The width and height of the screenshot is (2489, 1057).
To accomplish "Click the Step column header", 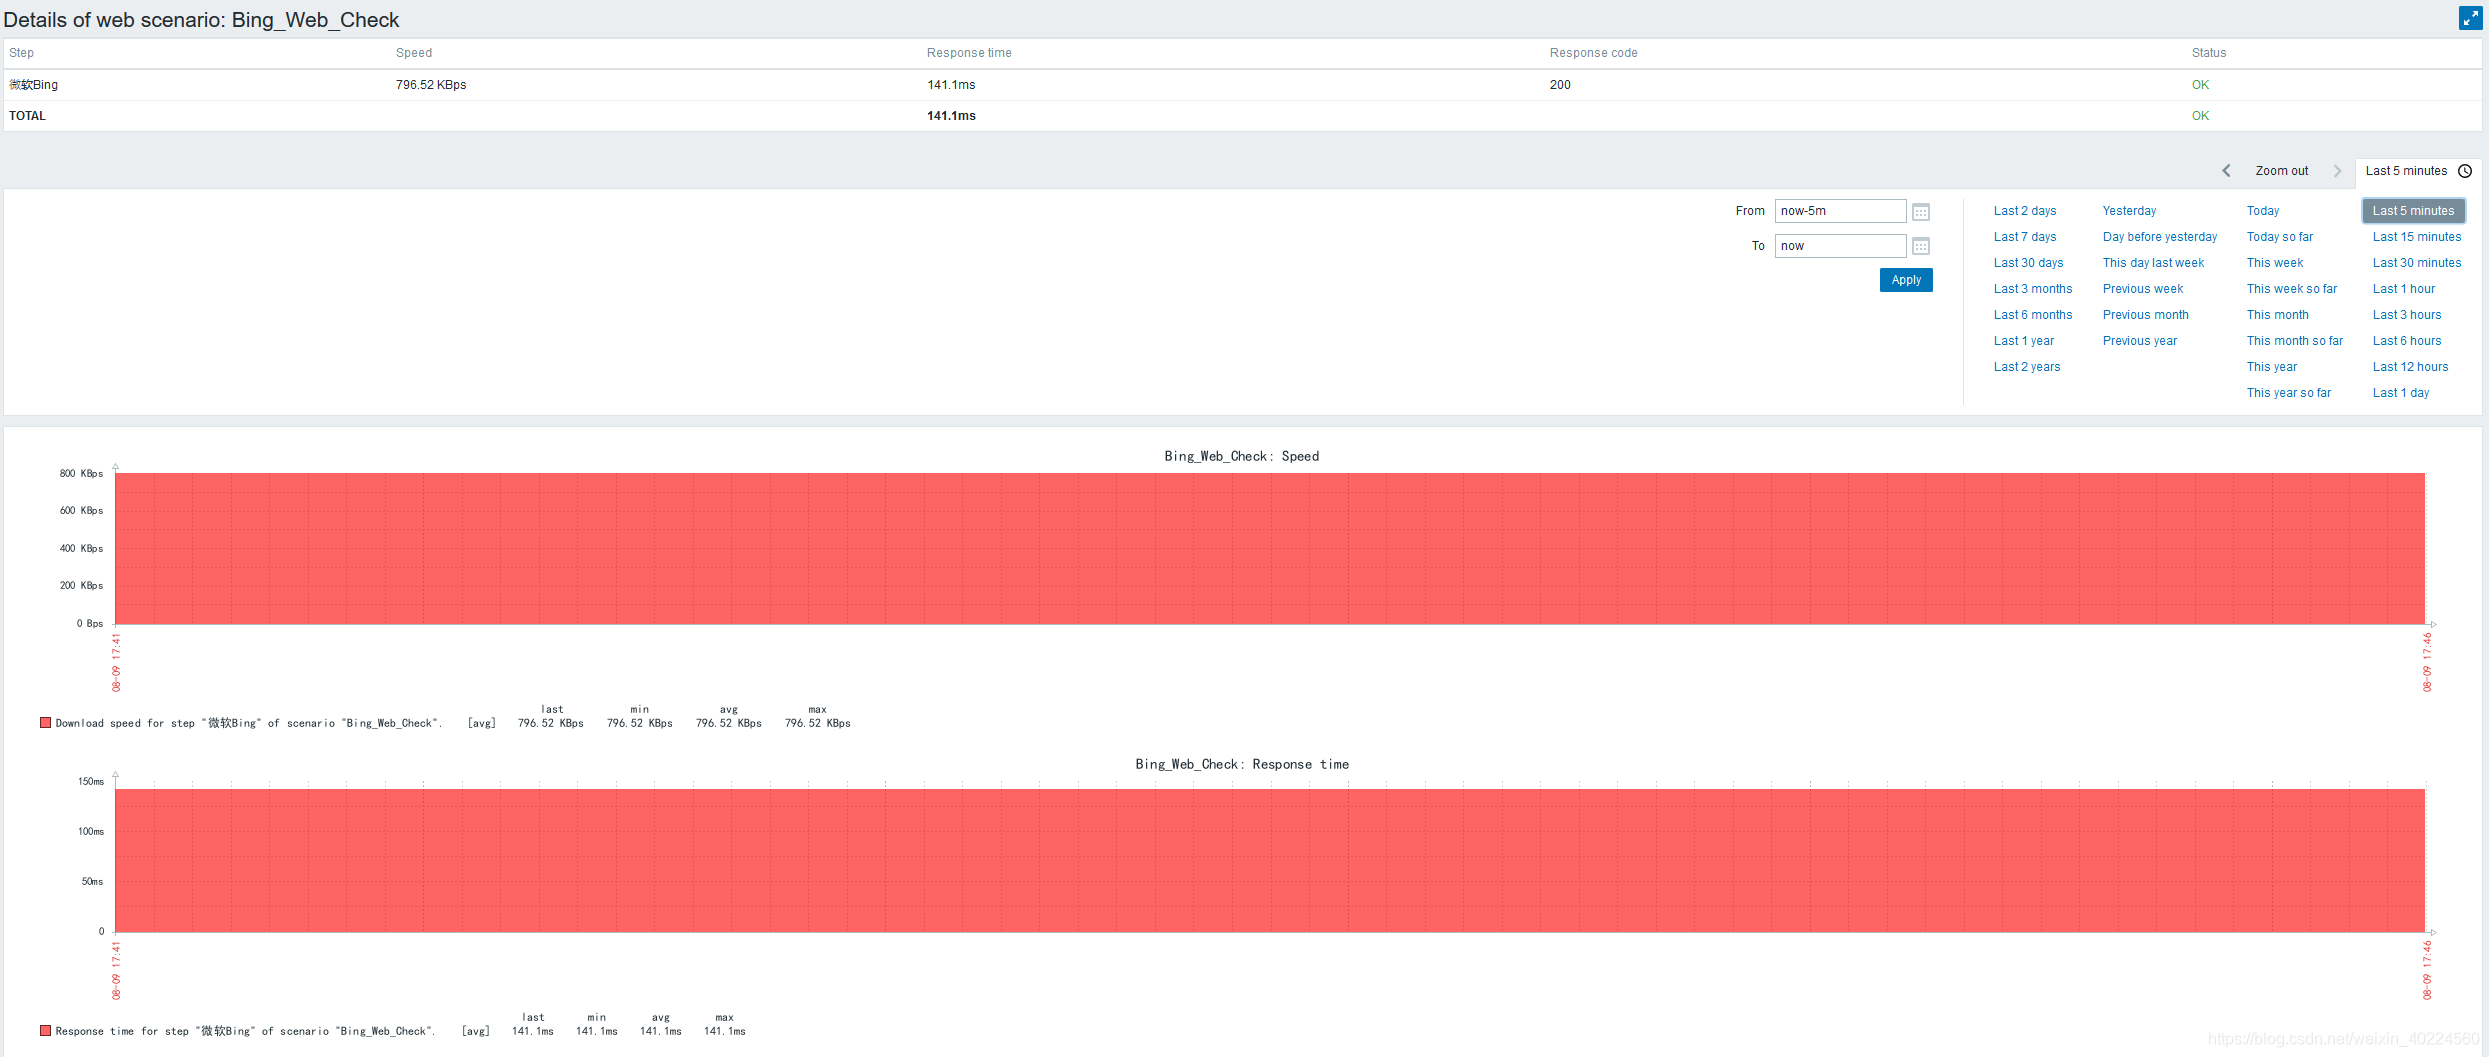I will [x=21, y=53].
